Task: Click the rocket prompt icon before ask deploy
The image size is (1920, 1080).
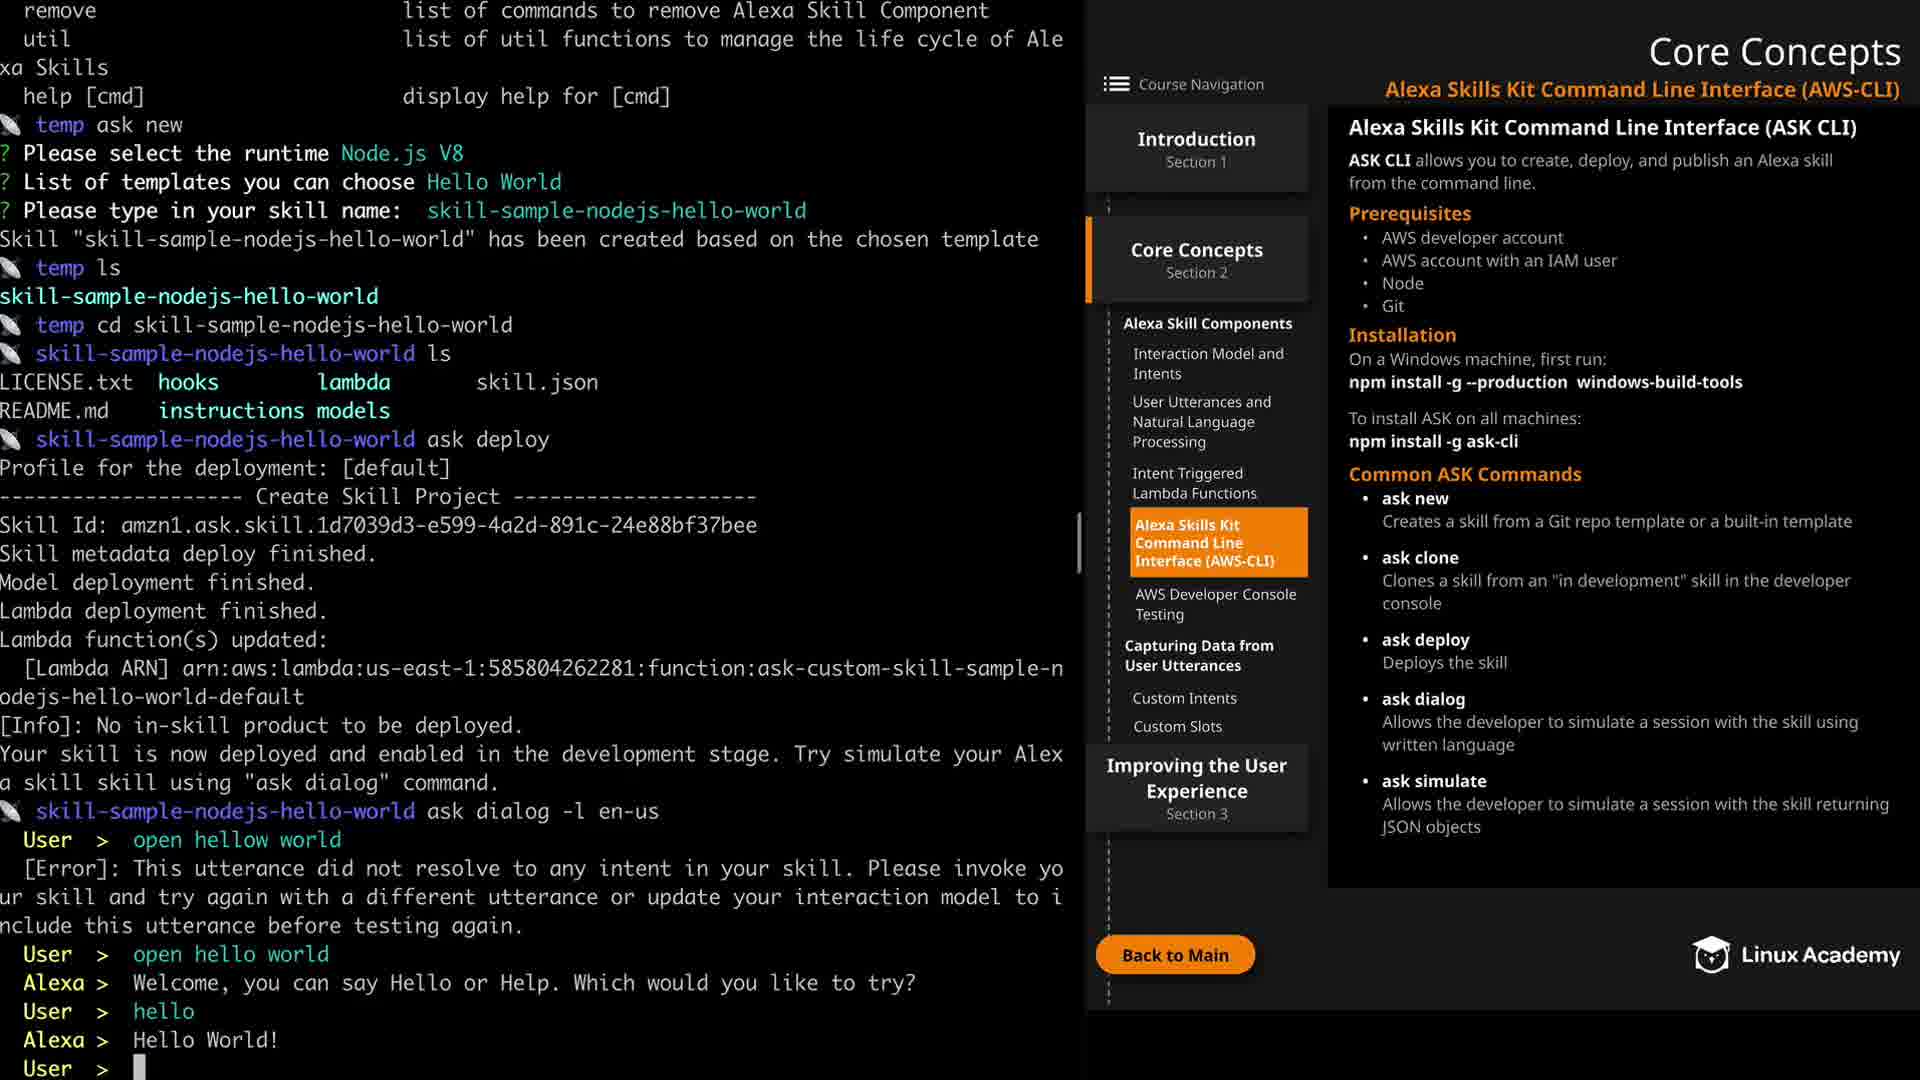Action: tap(11, 440)
